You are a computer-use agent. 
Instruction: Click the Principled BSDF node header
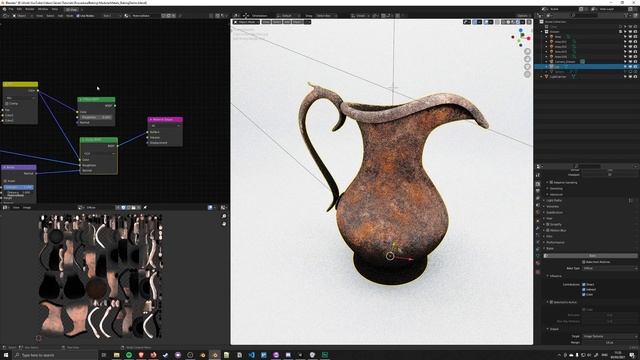tap(98, 140)
